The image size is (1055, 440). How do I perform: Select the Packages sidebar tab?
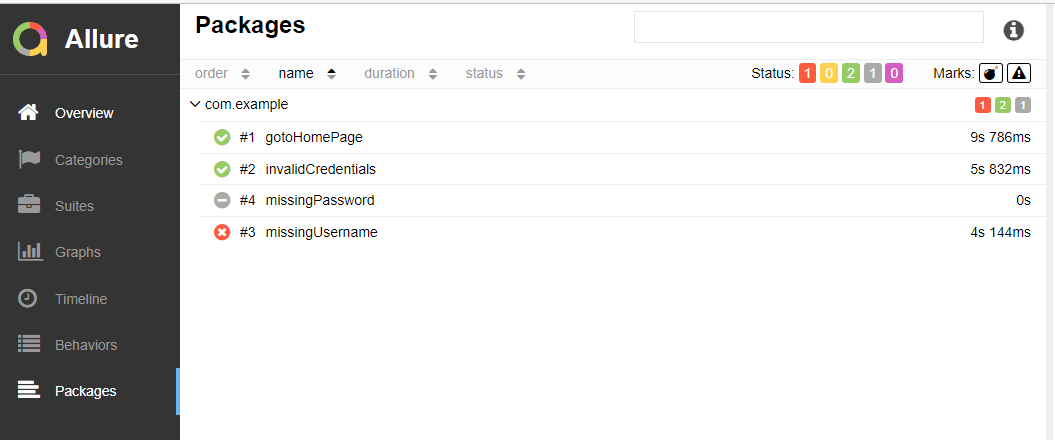[x=85, y=391]
